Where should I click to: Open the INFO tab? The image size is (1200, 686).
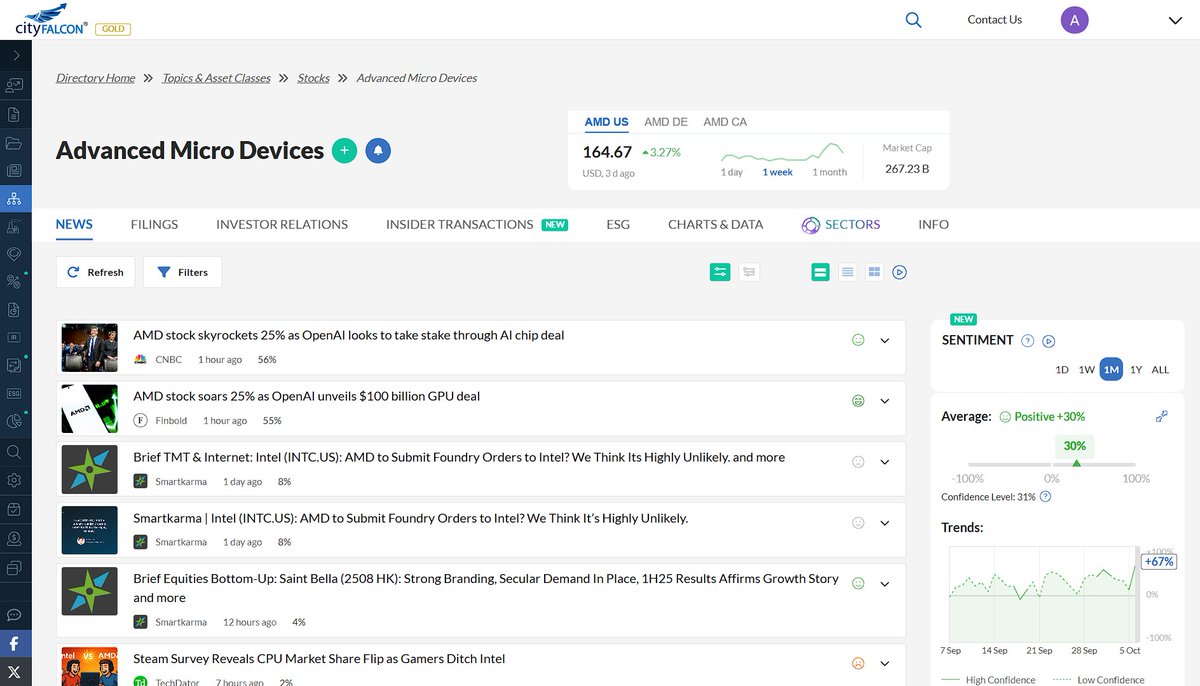933,224
